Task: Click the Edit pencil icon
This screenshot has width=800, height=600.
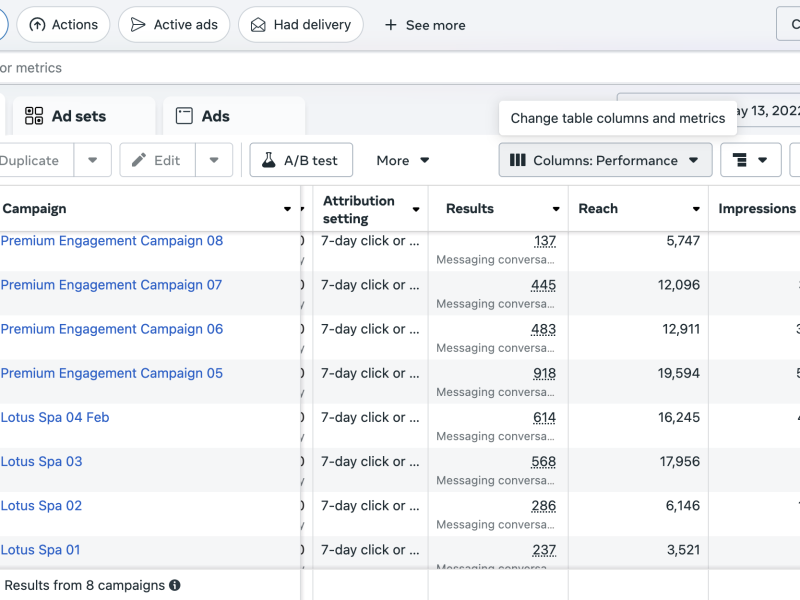Action: pos(139,160)
